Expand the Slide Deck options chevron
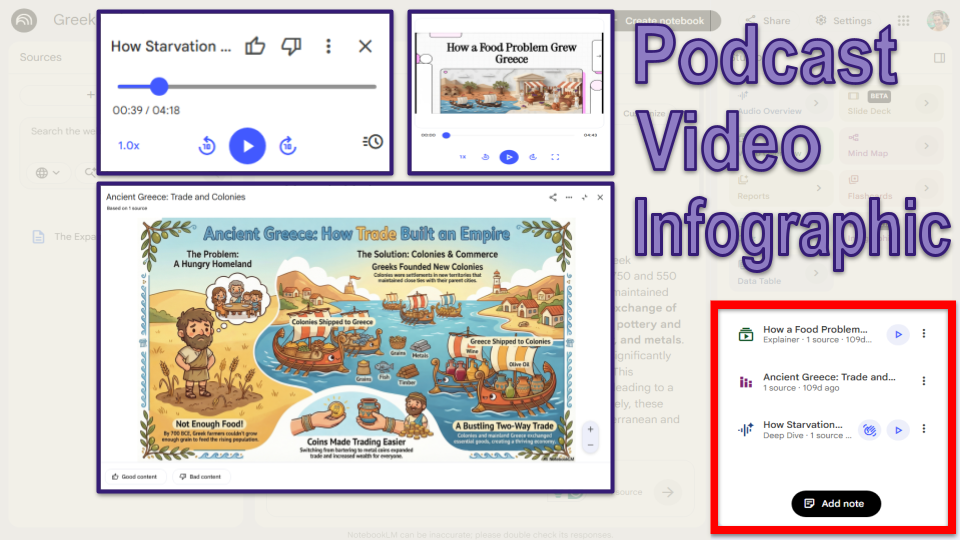This screenshot has height=540, width=960. (926, 103)
